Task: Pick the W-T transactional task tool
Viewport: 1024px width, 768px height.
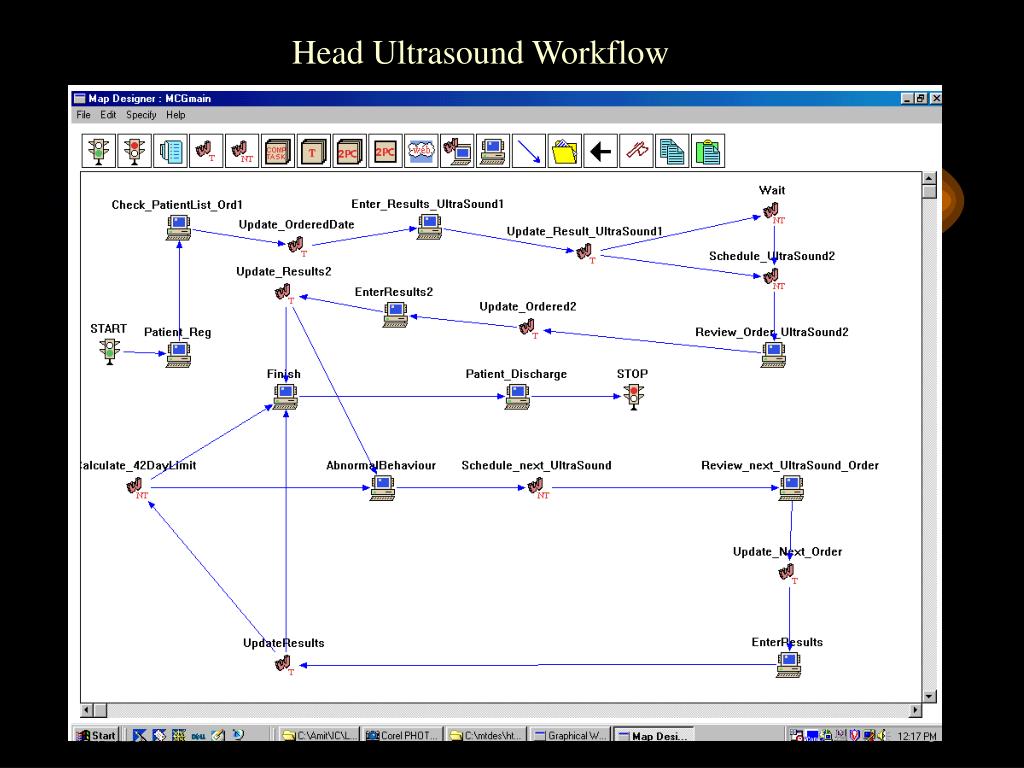Action: tap(206, 151)
